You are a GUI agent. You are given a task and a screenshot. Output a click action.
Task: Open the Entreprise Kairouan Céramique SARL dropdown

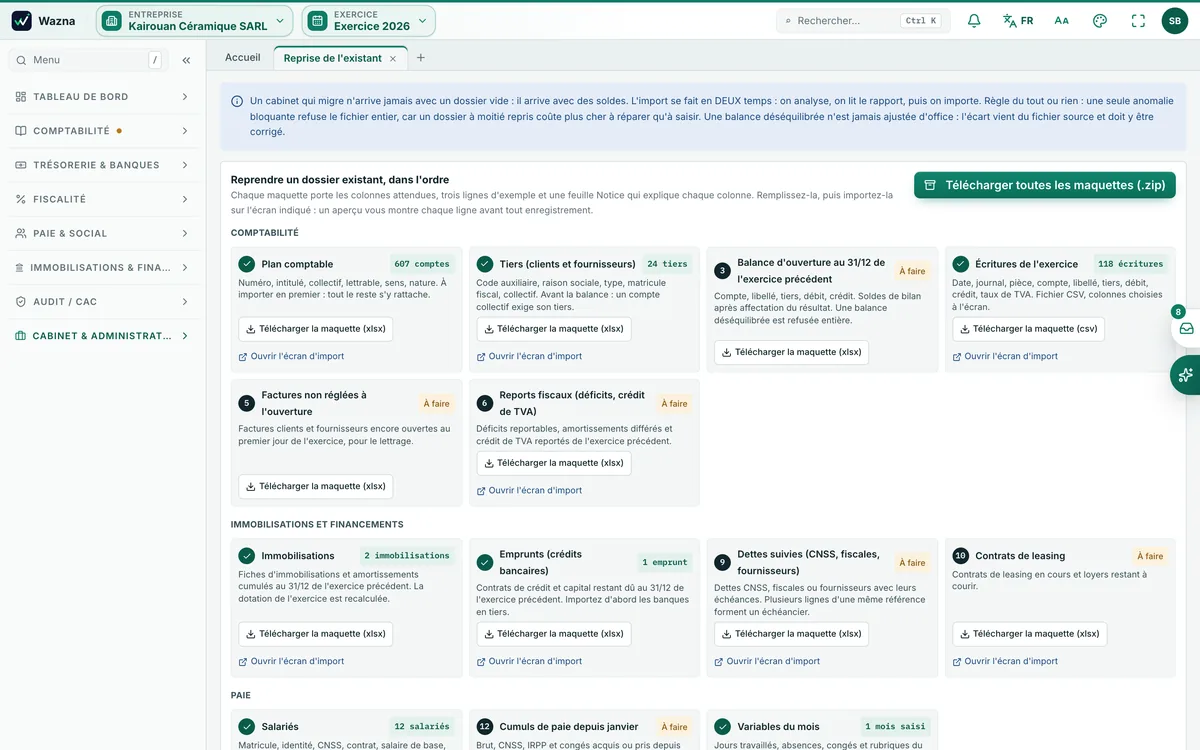195,21
